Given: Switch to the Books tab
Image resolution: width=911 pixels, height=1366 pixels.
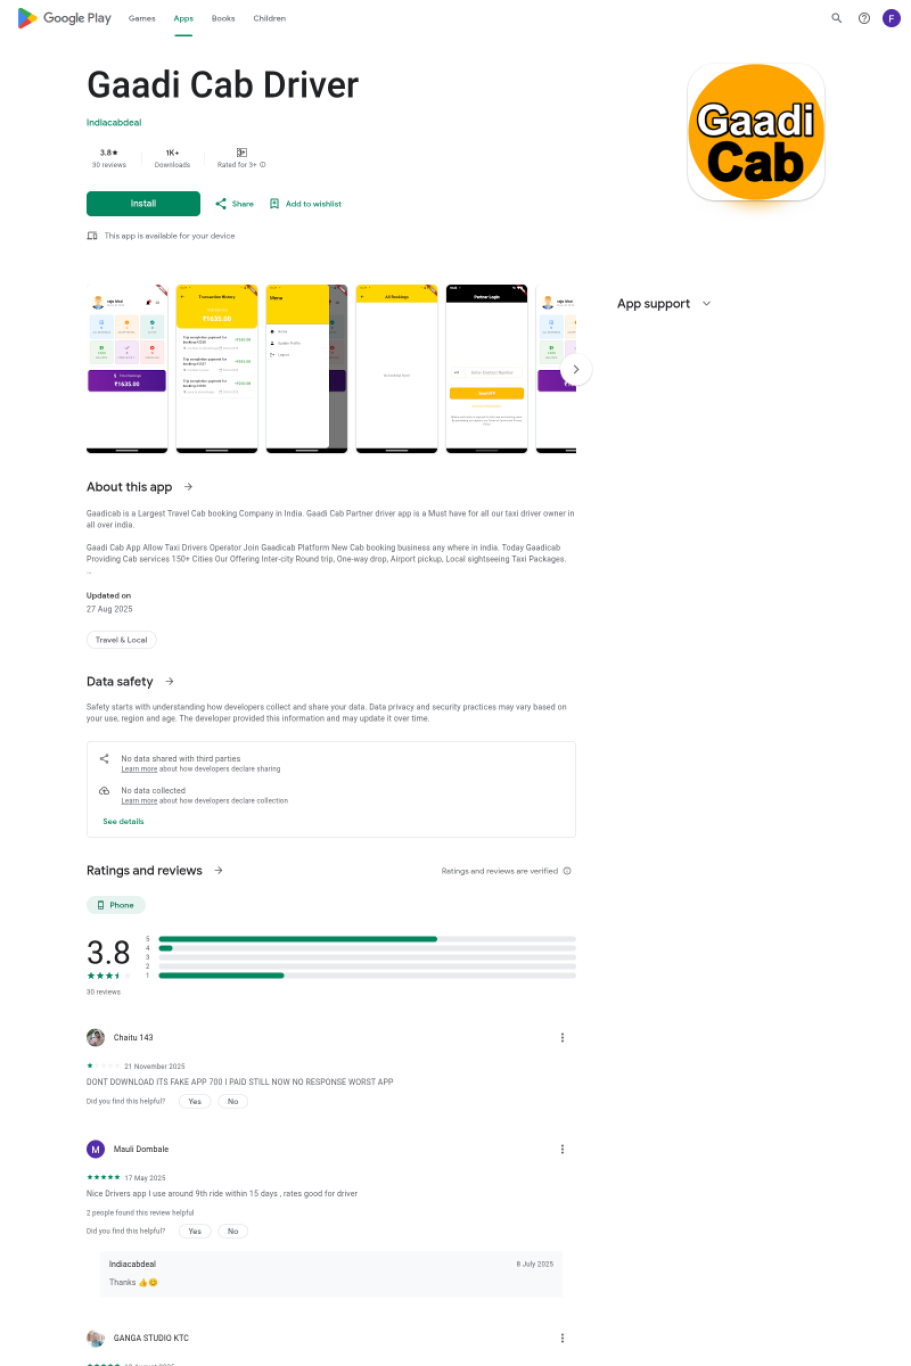Looking at the screenshot, I should coord(223,18).
